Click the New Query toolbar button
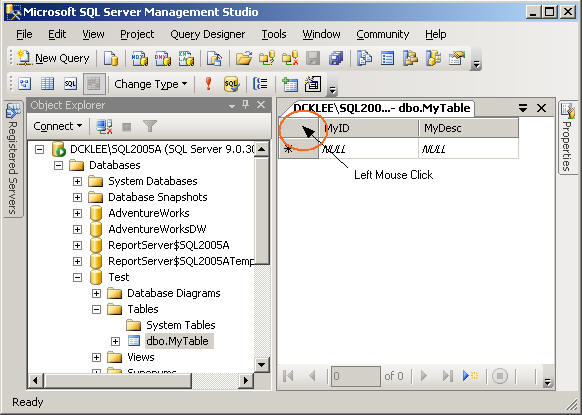This screenshot has height=415, width=582. (53, 58)
